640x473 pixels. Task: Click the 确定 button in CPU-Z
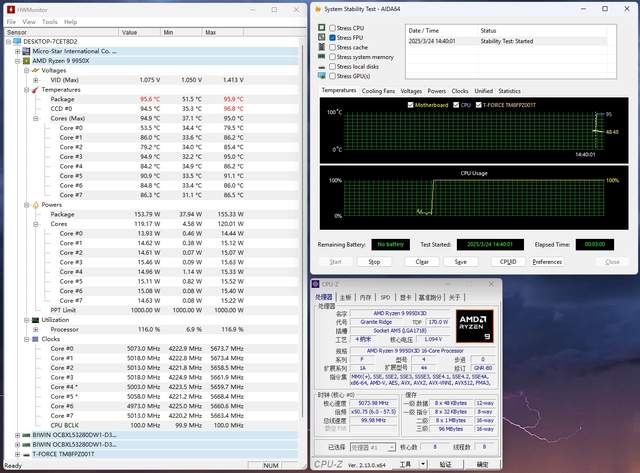482,464
